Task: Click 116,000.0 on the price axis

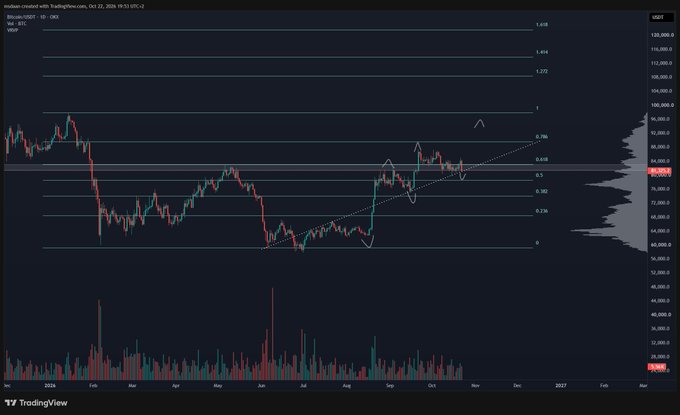Action: 661,49
